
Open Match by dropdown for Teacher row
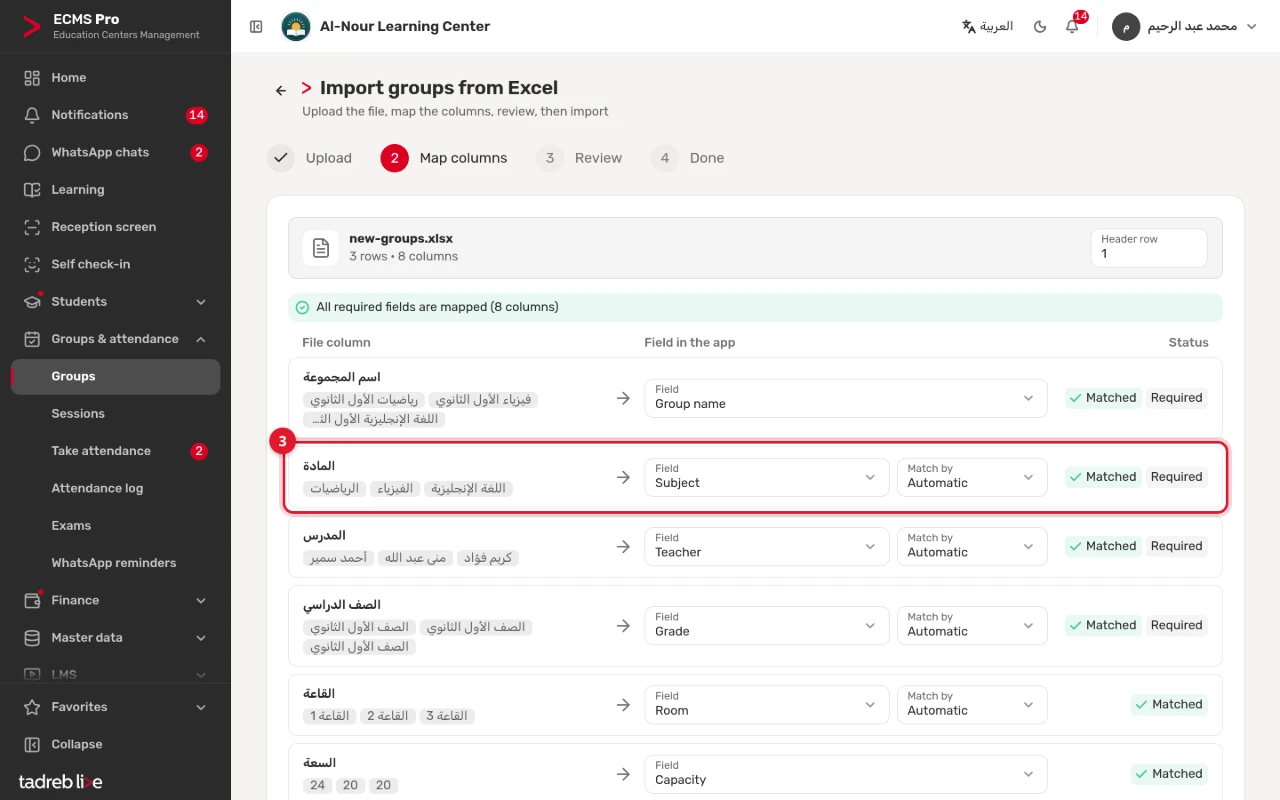point(972,546)
